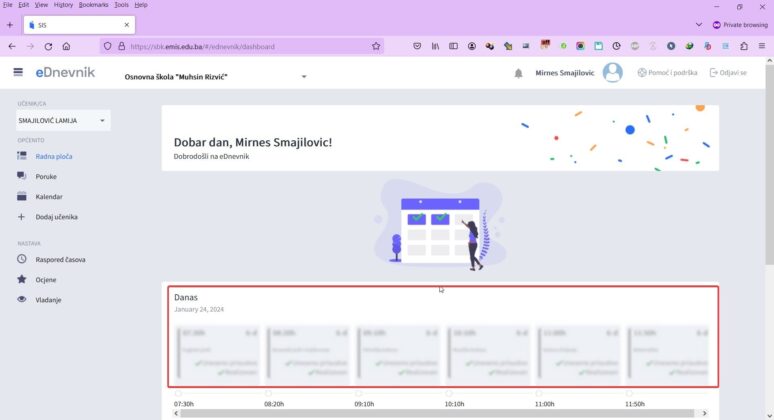Expand the student SMAJILOVIĆ LAMIJA dropdown

tap(102, 121)
